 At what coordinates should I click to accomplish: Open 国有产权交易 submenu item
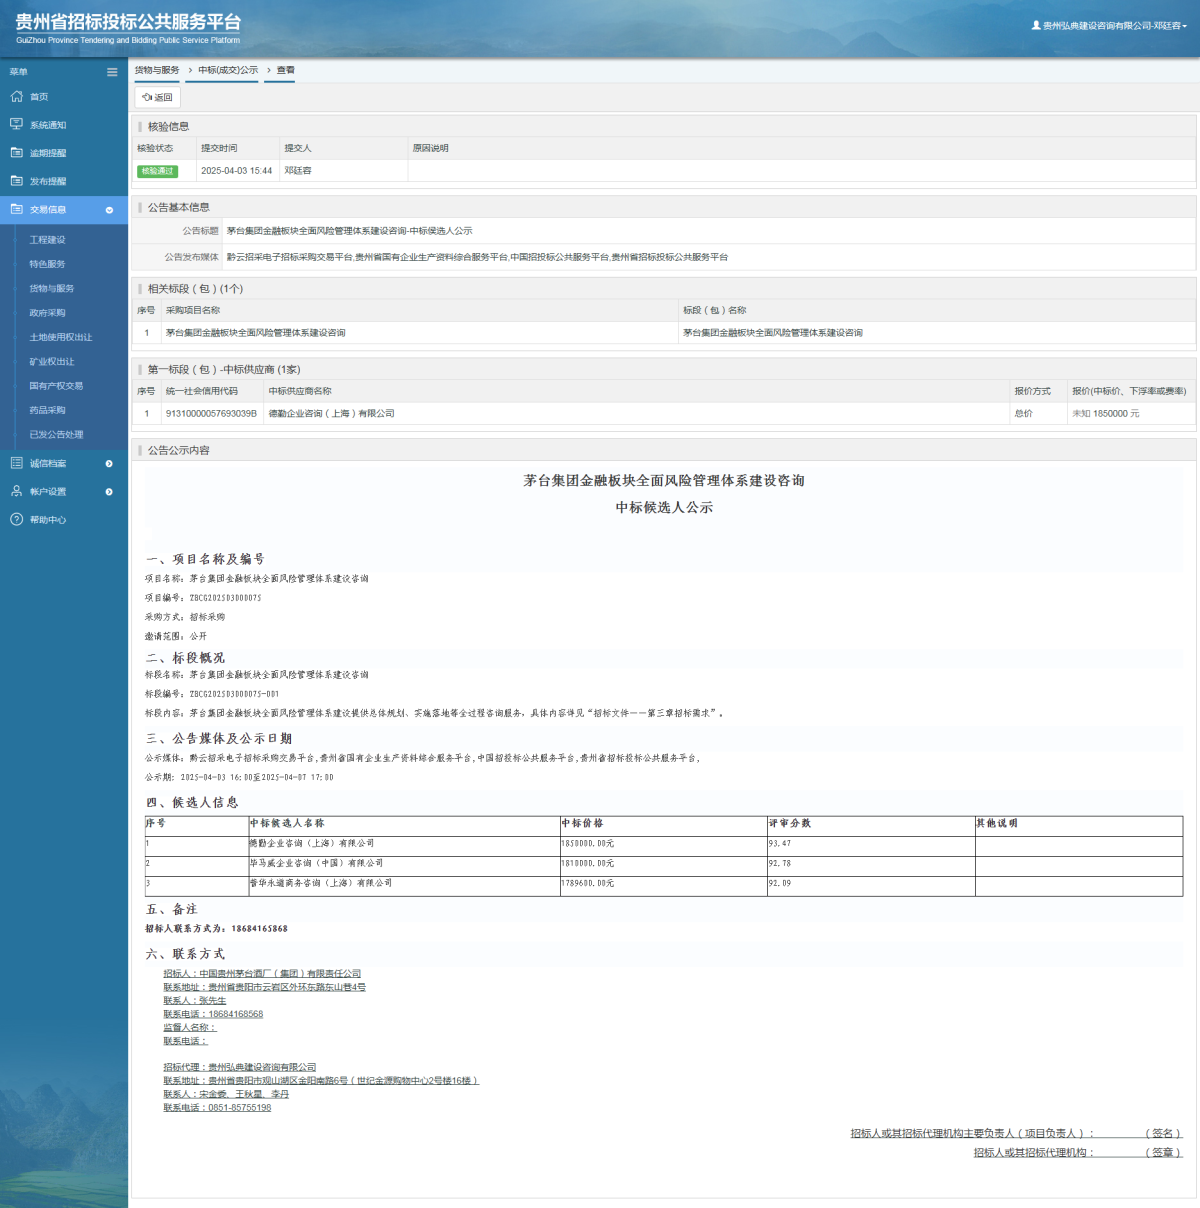tap(56, 386)
